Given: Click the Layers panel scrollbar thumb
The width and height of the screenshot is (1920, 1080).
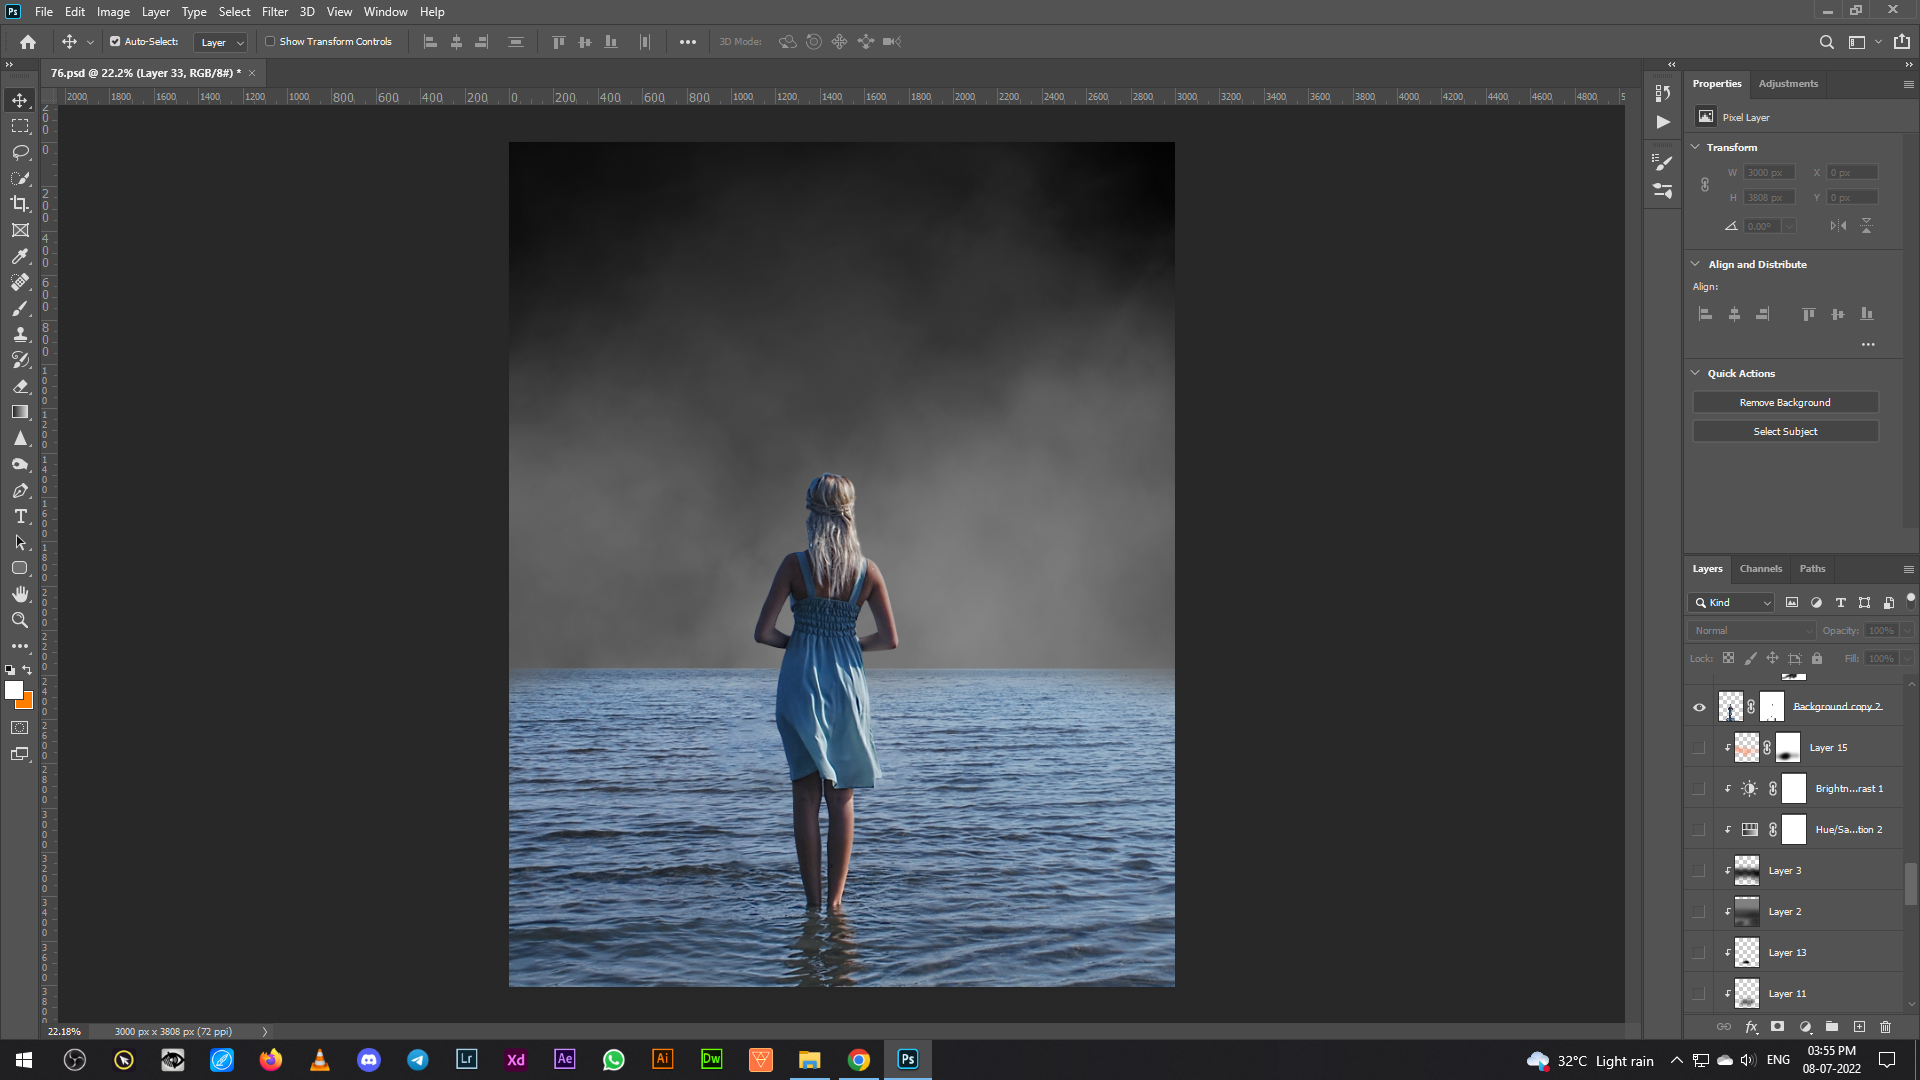Looking at the screenshot, I should pos(1911,884).
